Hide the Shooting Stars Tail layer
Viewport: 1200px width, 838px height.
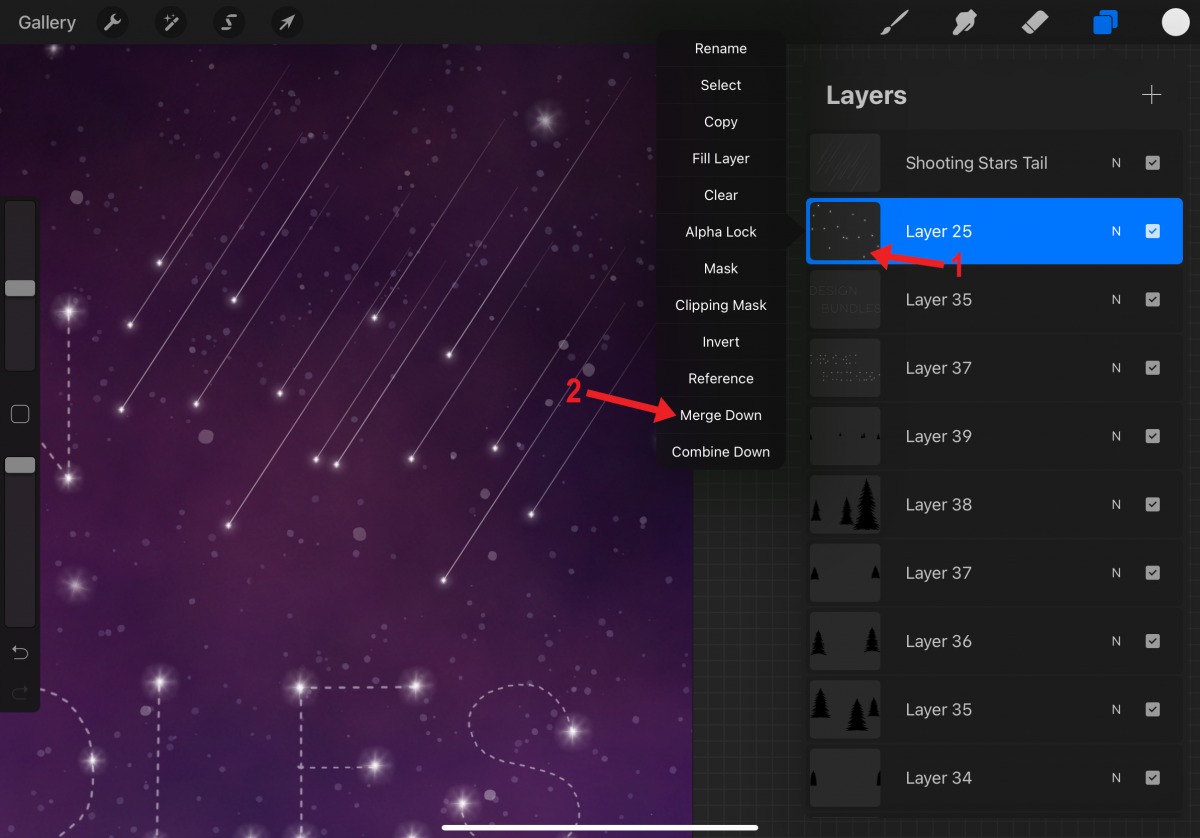point(1152,163)
